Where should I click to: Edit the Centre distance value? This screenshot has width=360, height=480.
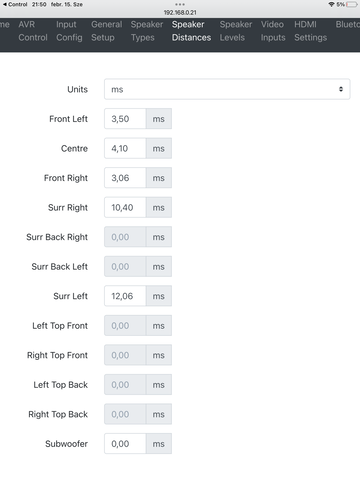125,148
